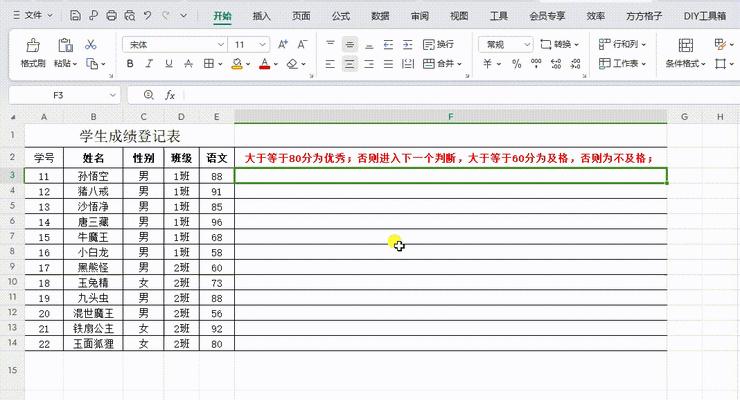Toggle Italic formatting
Screen dimensions: 740x400
point(151,64)
